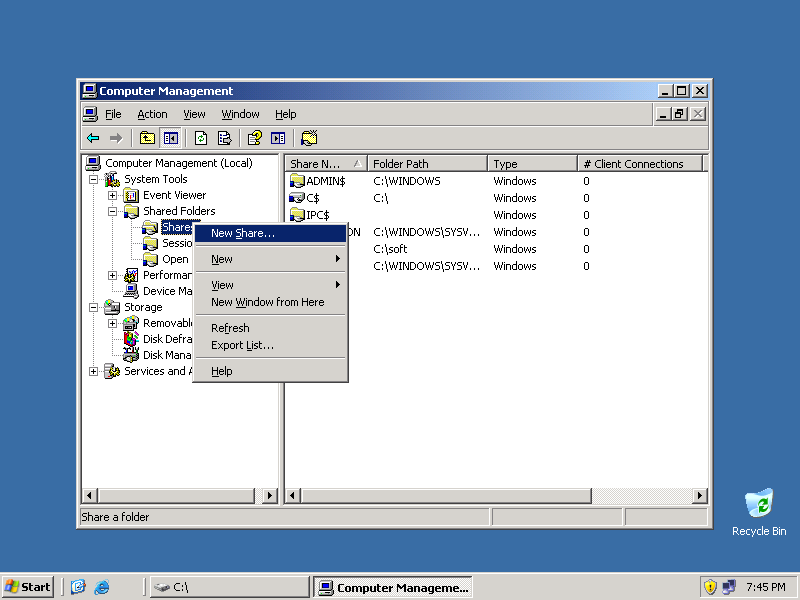Click the C:\soft folder path cell
Screen dimensions: 800x600
point(390,249)
